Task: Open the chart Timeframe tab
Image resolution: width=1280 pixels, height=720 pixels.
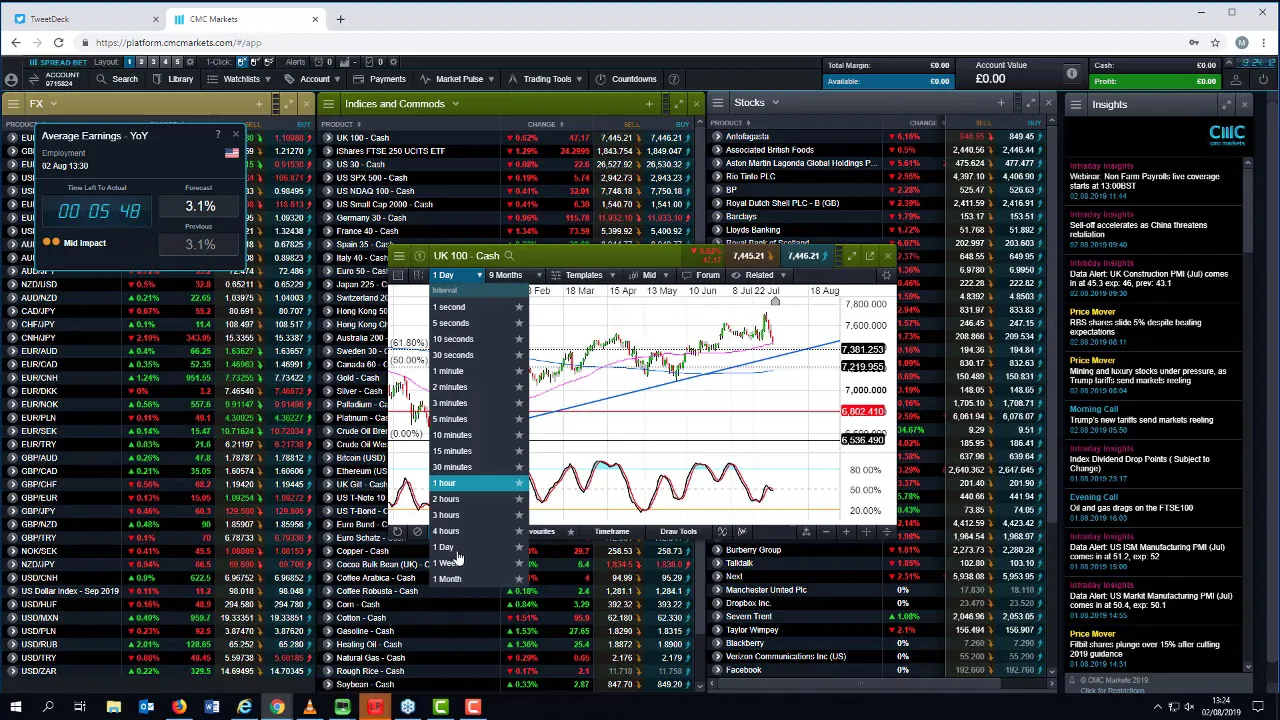Action: coord(612,532)
